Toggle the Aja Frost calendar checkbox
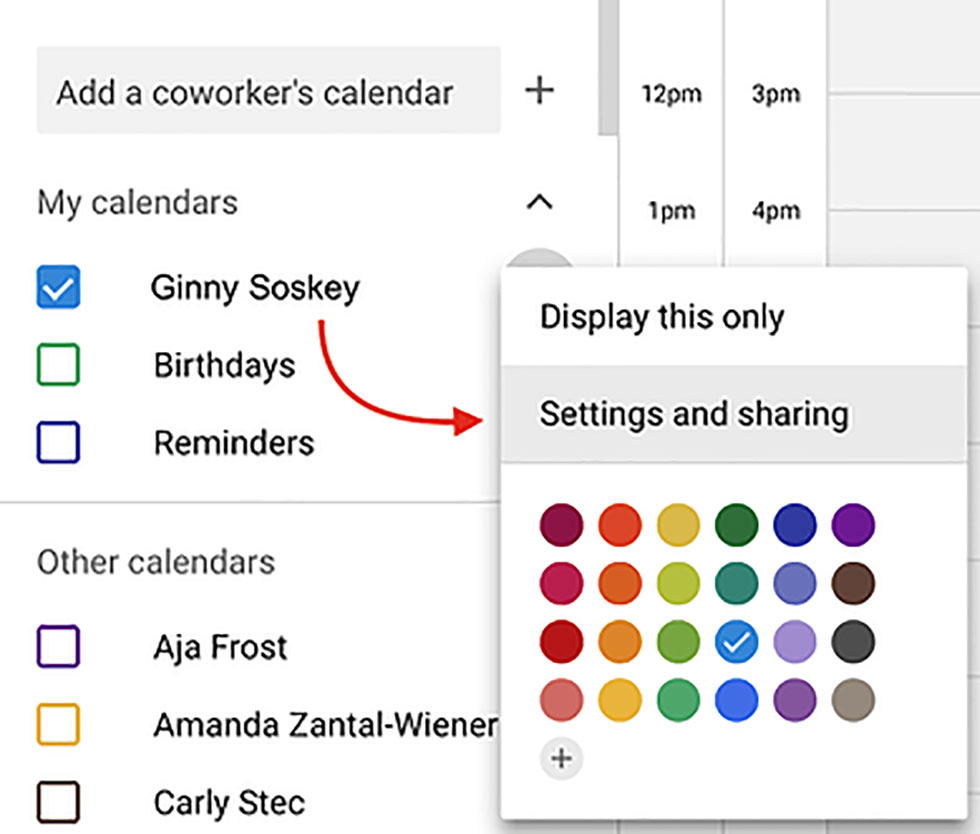Screen dimensions: 980x834 (58, 647)
